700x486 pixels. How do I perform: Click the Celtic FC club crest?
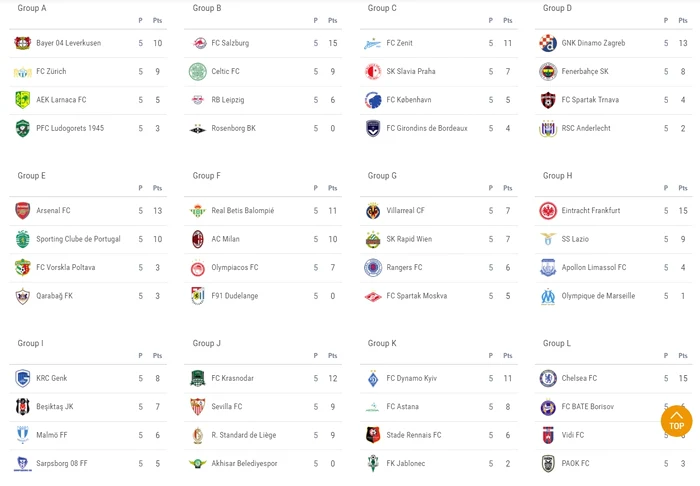pos(198,71)
